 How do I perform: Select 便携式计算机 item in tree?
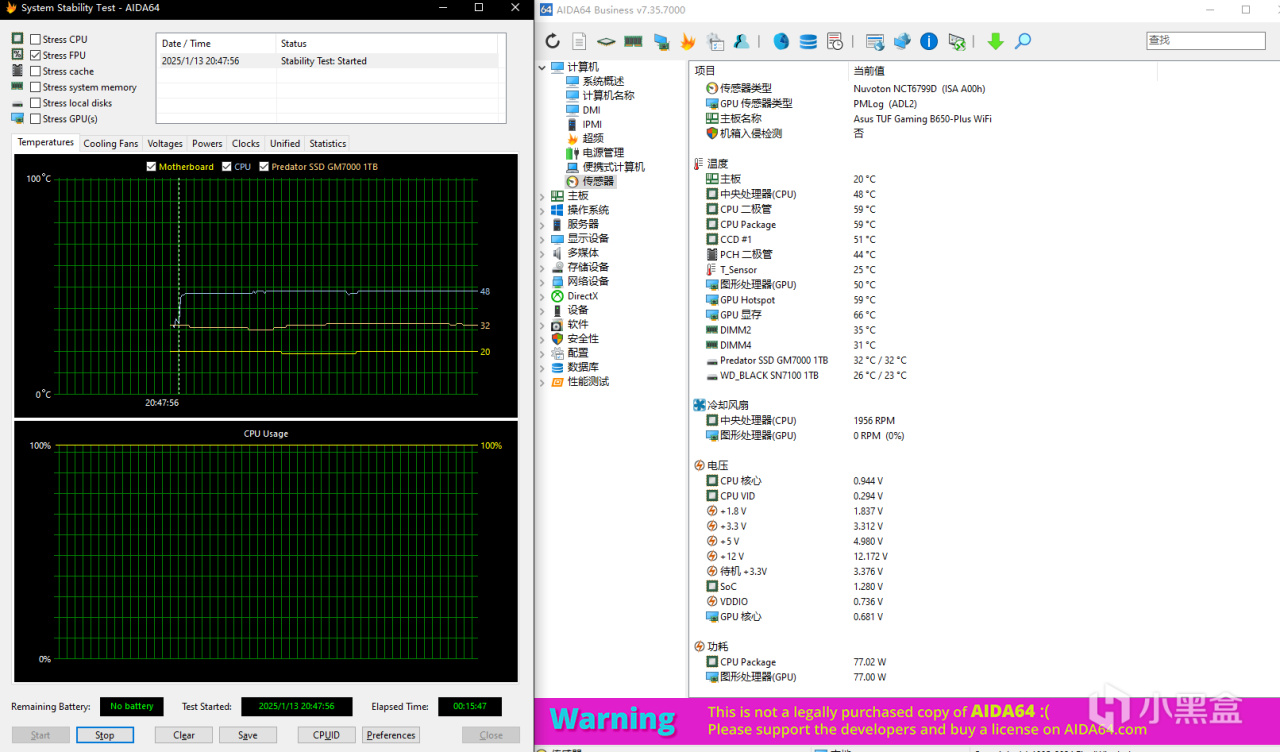pos(614,167)
